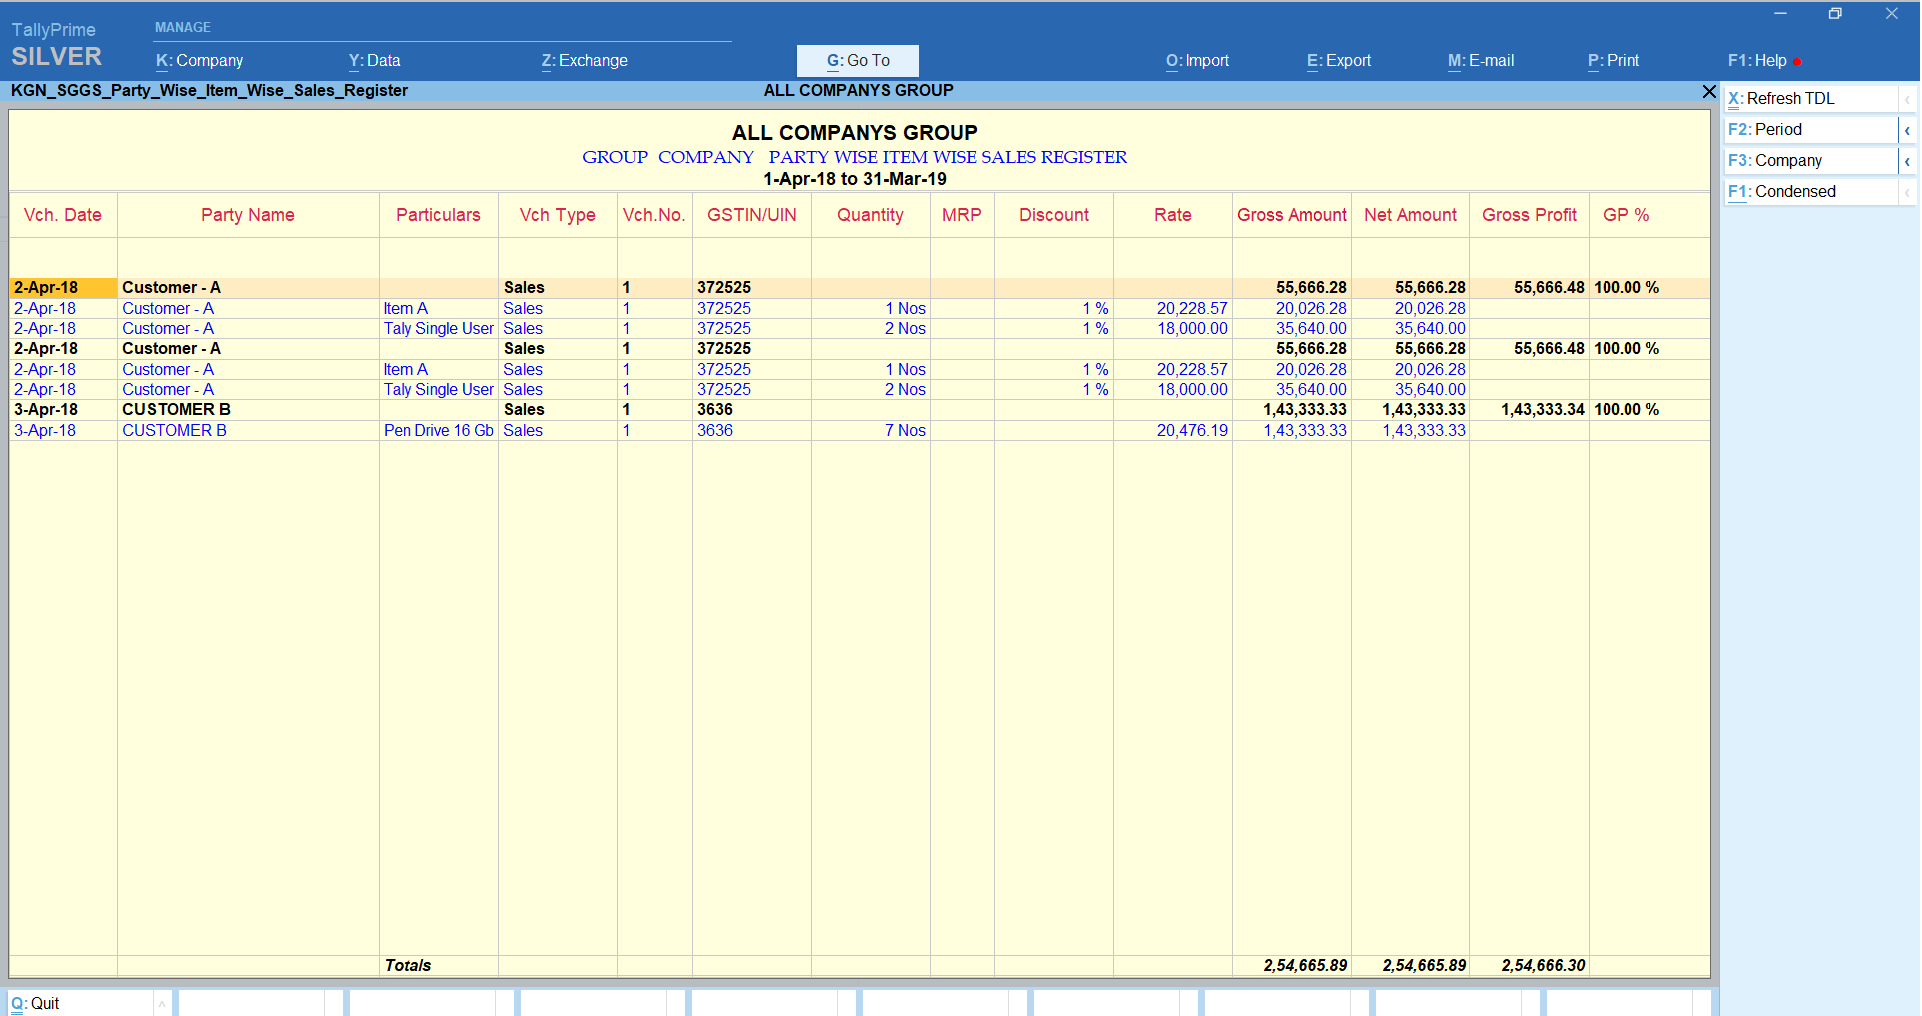Open the P: Print menu
Screen dimensions: 1922x1016
(1613, 61)
